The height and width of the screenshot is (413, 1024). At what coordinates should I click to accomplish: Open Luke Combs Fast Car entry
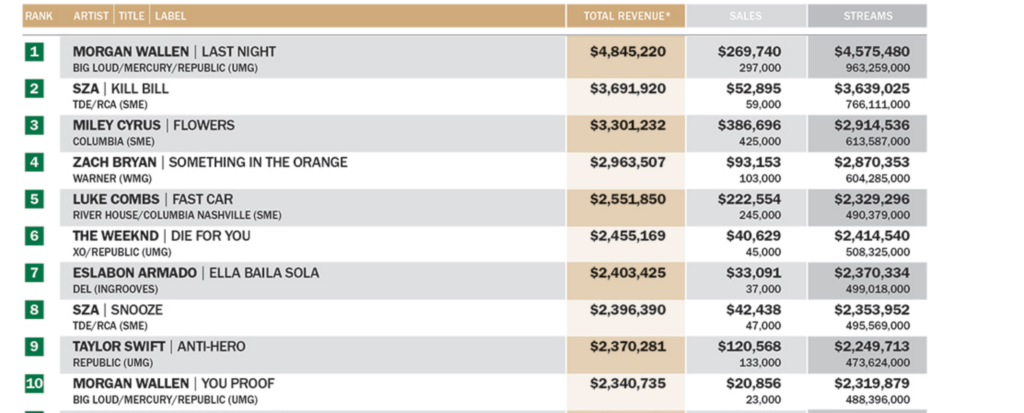click(152, 199)
